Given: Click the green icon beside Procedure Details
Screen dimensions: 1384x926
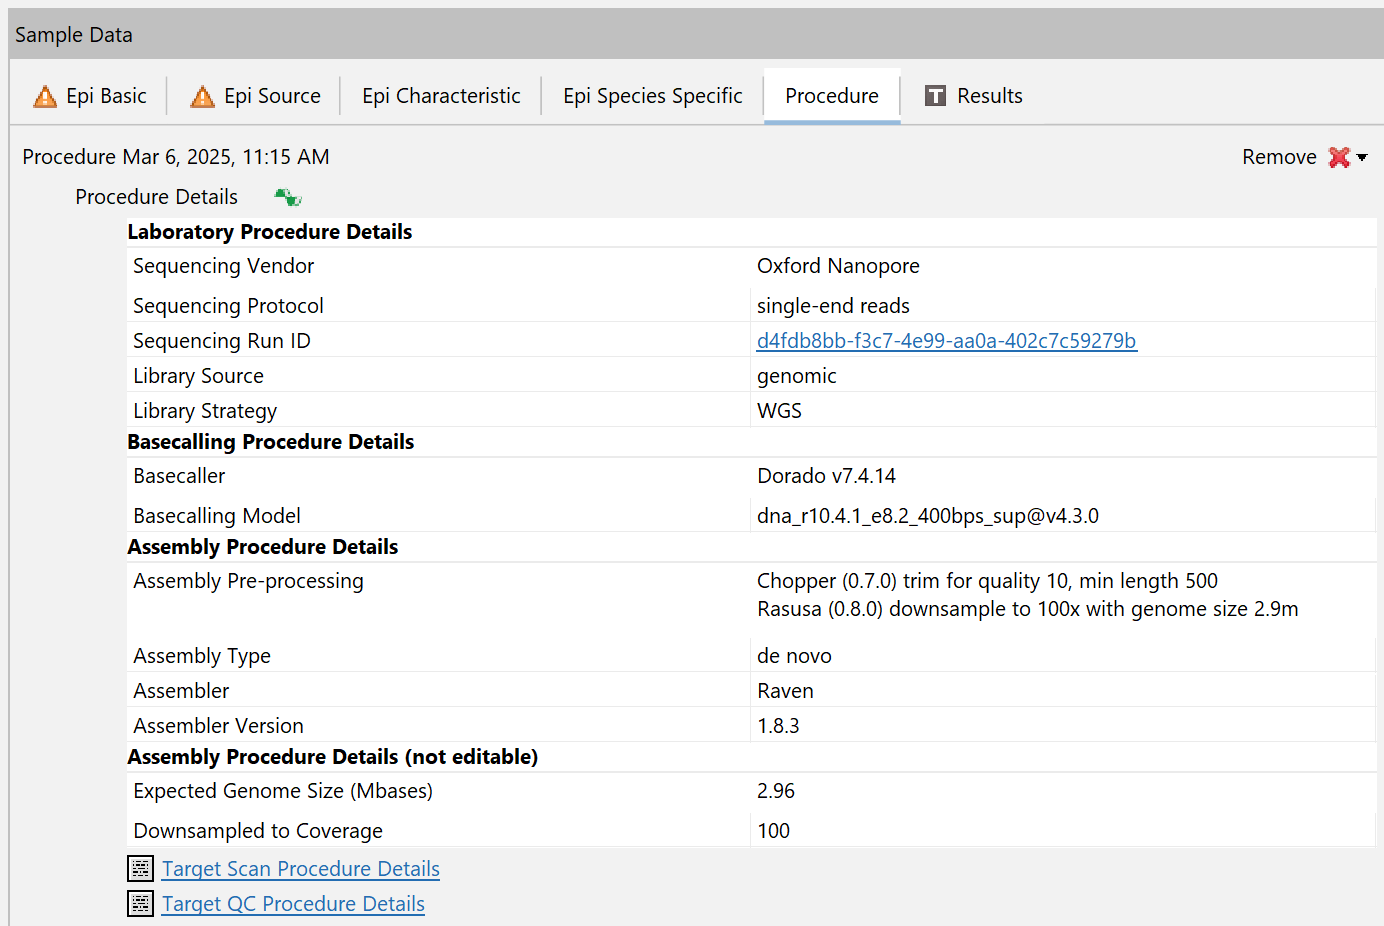Looking at the screenshot, I should pos(288,197).
